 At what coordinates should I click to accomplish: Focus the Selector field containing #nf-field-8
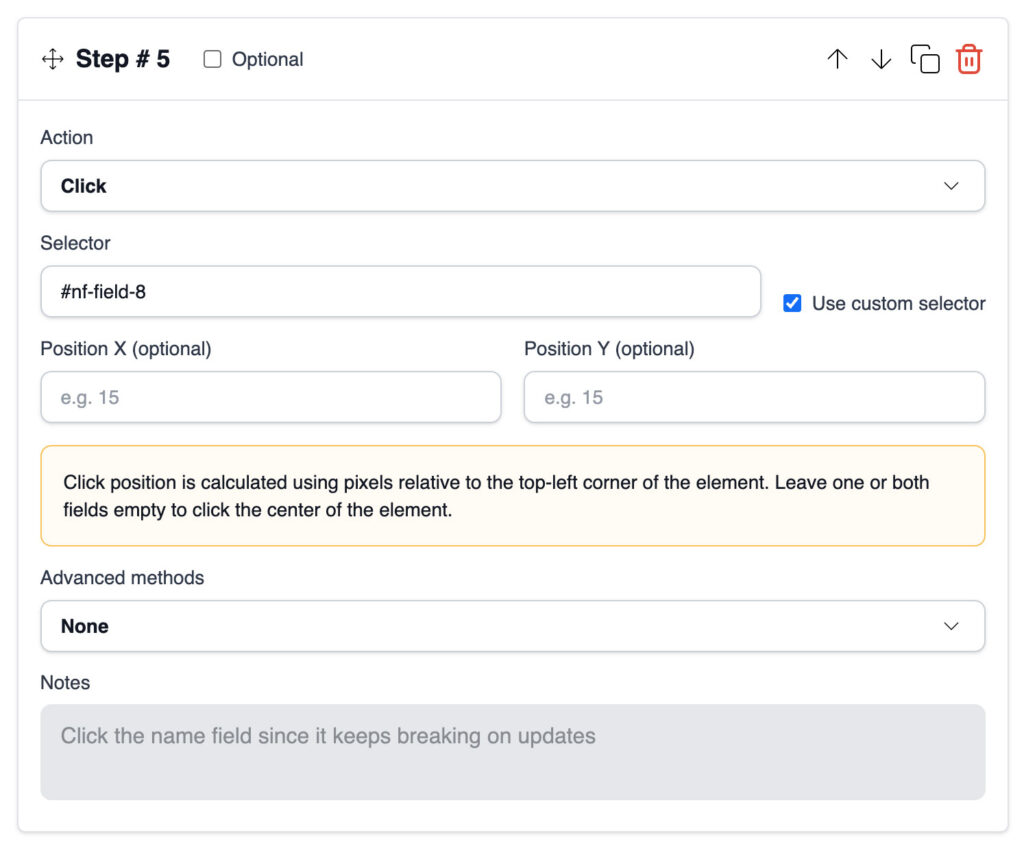400,292
